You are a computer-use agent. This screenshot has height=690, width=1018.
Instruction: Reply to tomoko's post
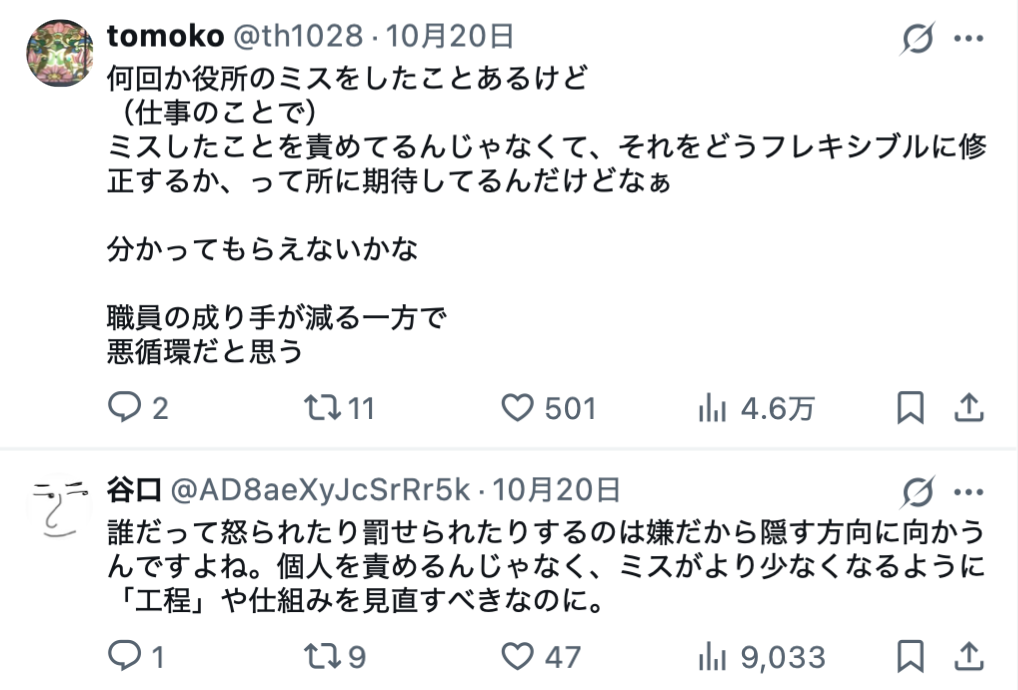click(122, 408)
